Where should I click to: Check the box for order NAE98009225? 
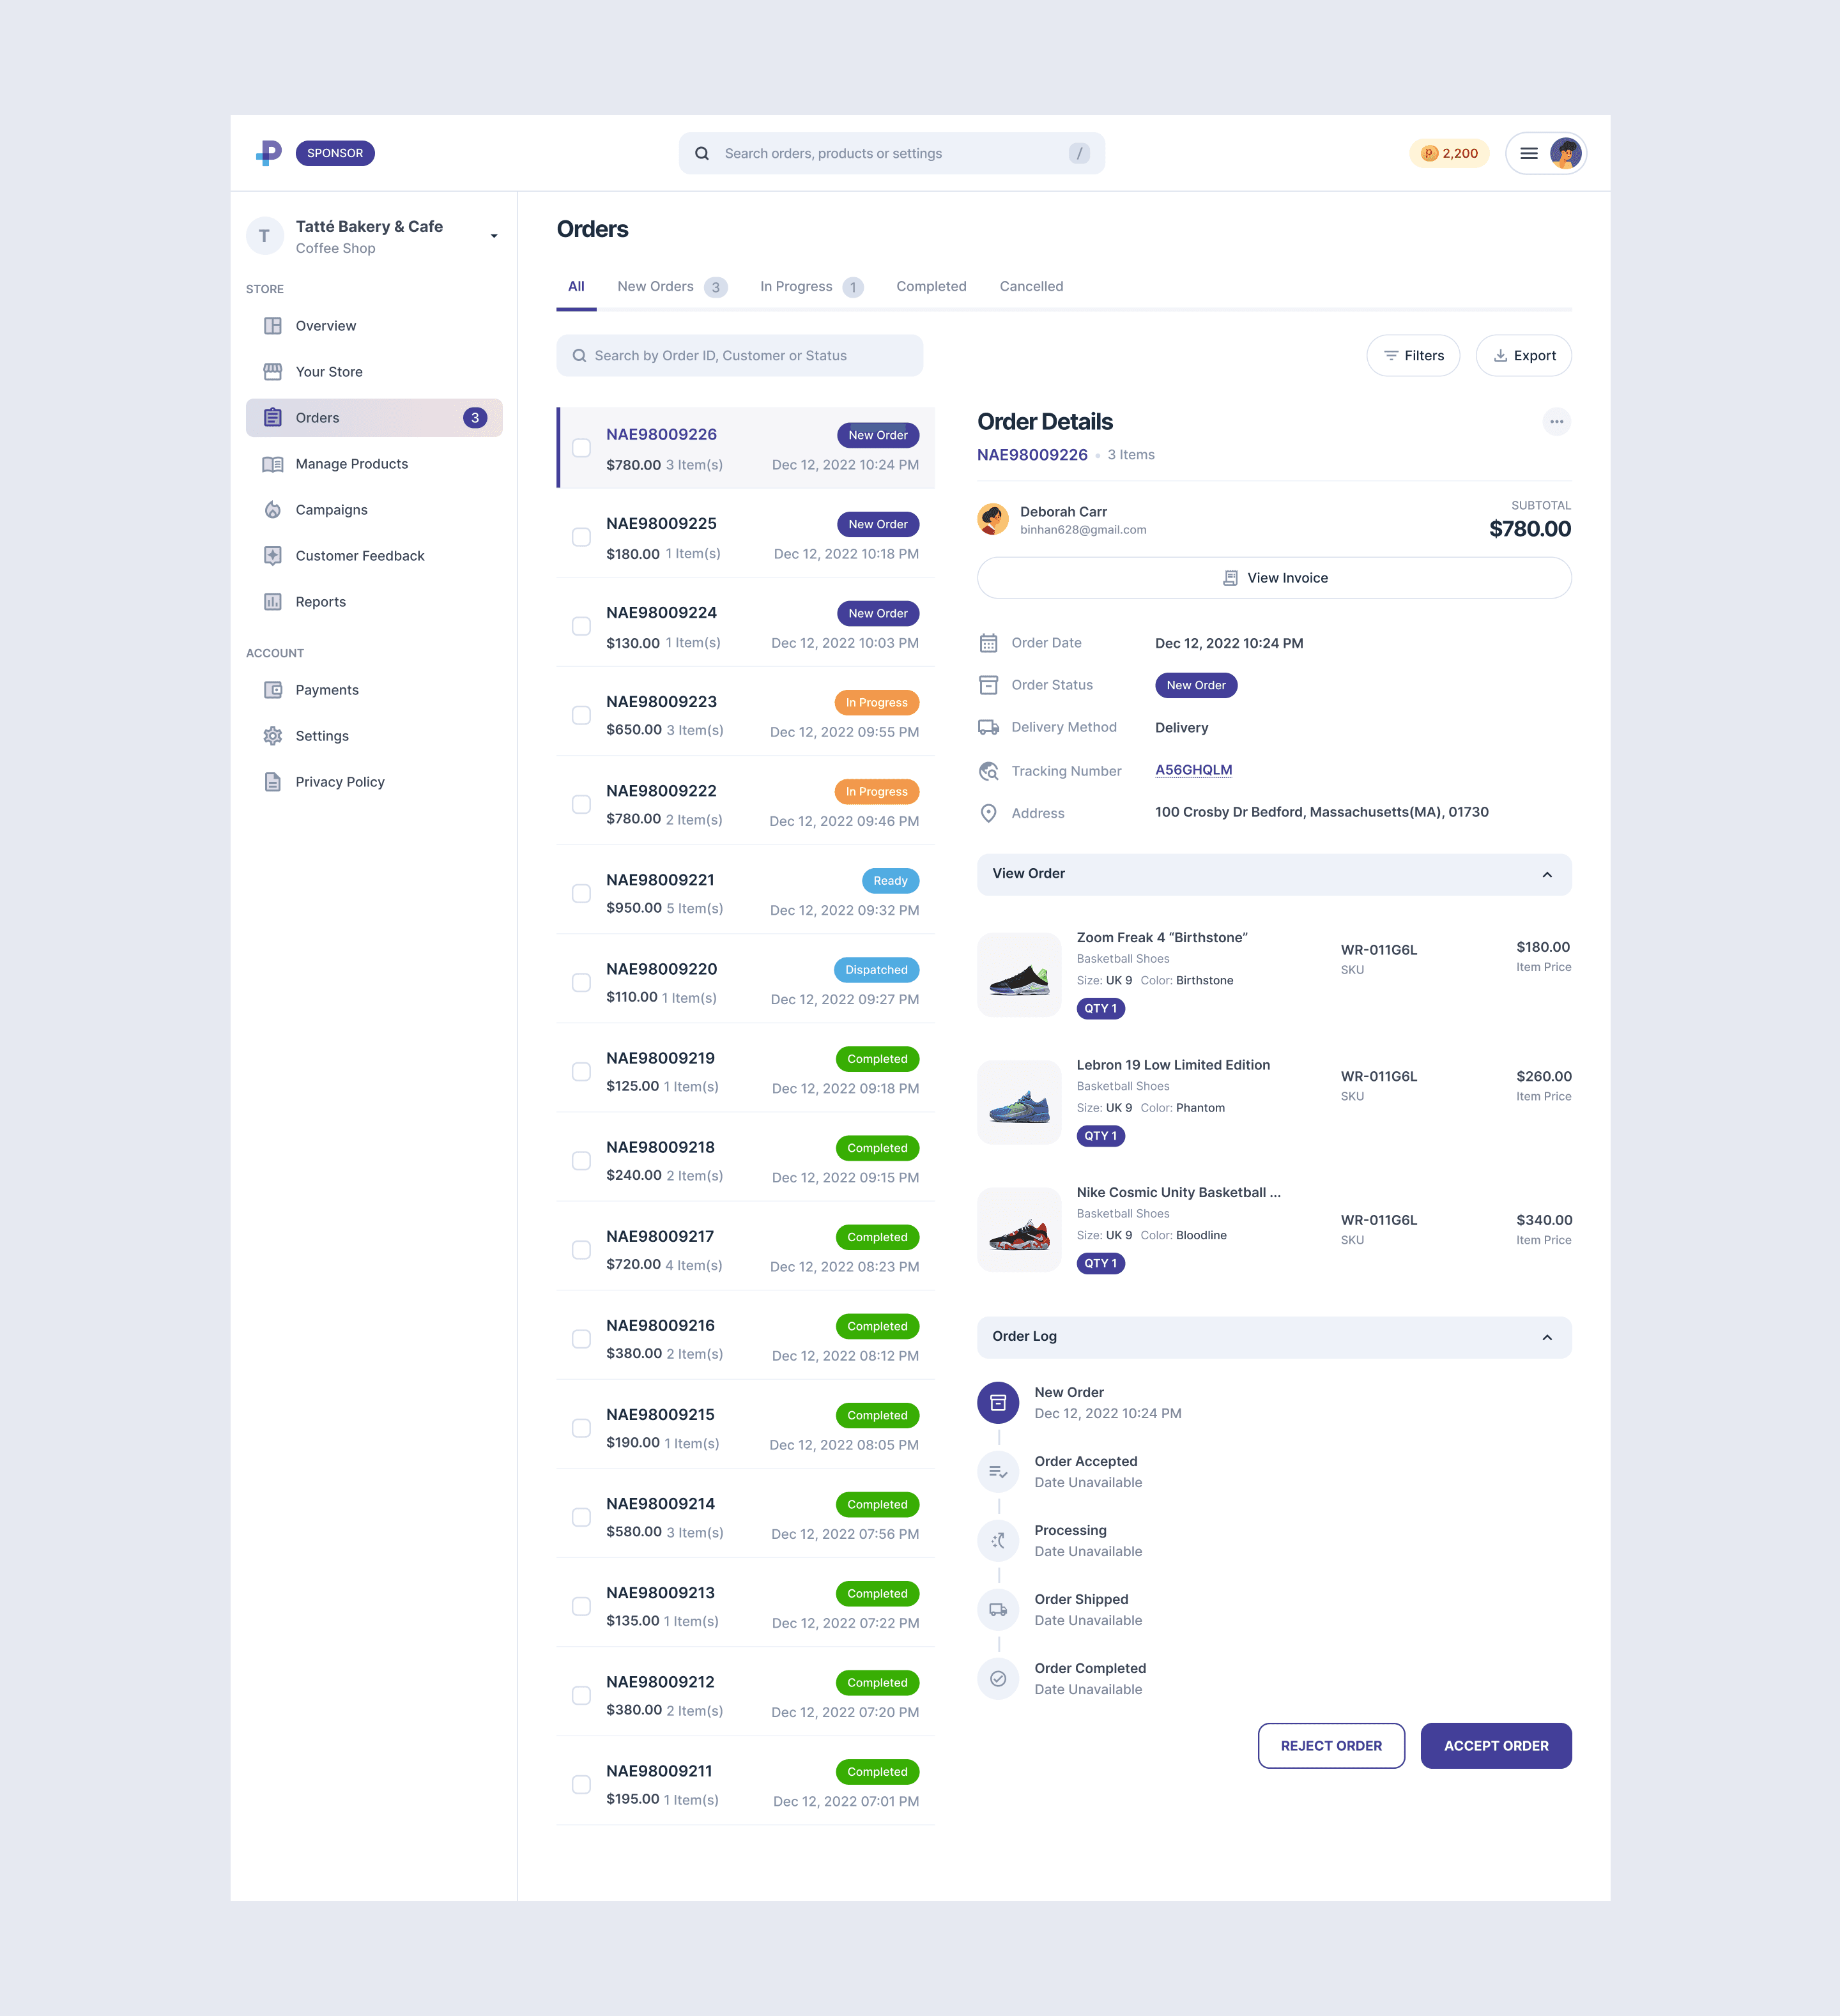[581, 538]
